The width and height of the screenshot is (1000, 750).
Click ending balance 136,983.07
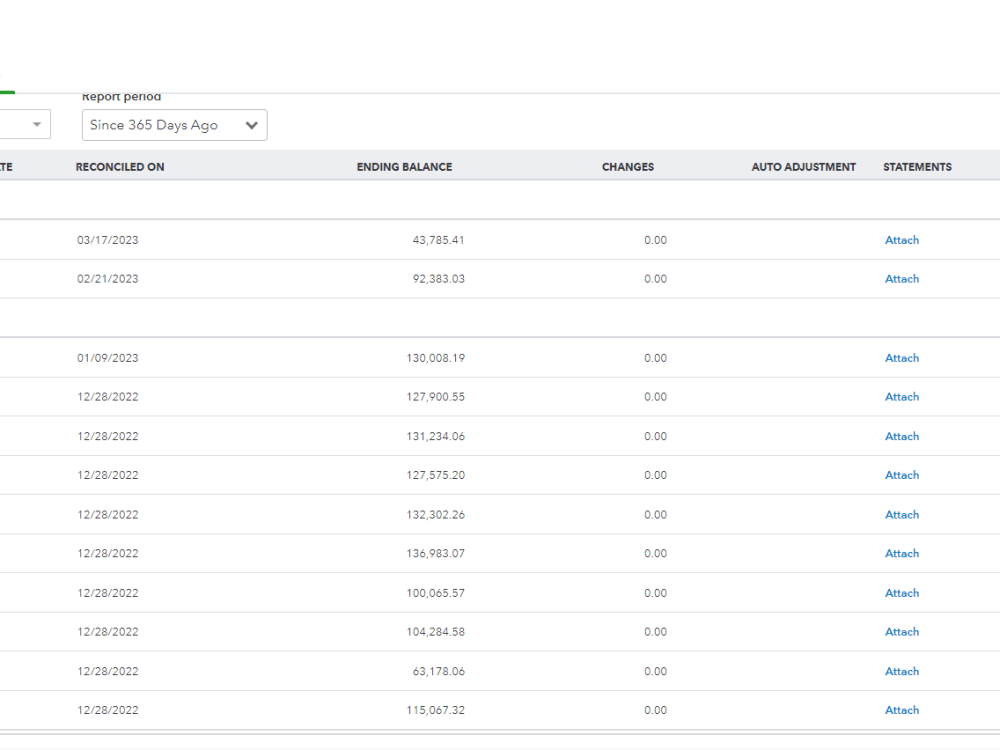tap(436, 554)
